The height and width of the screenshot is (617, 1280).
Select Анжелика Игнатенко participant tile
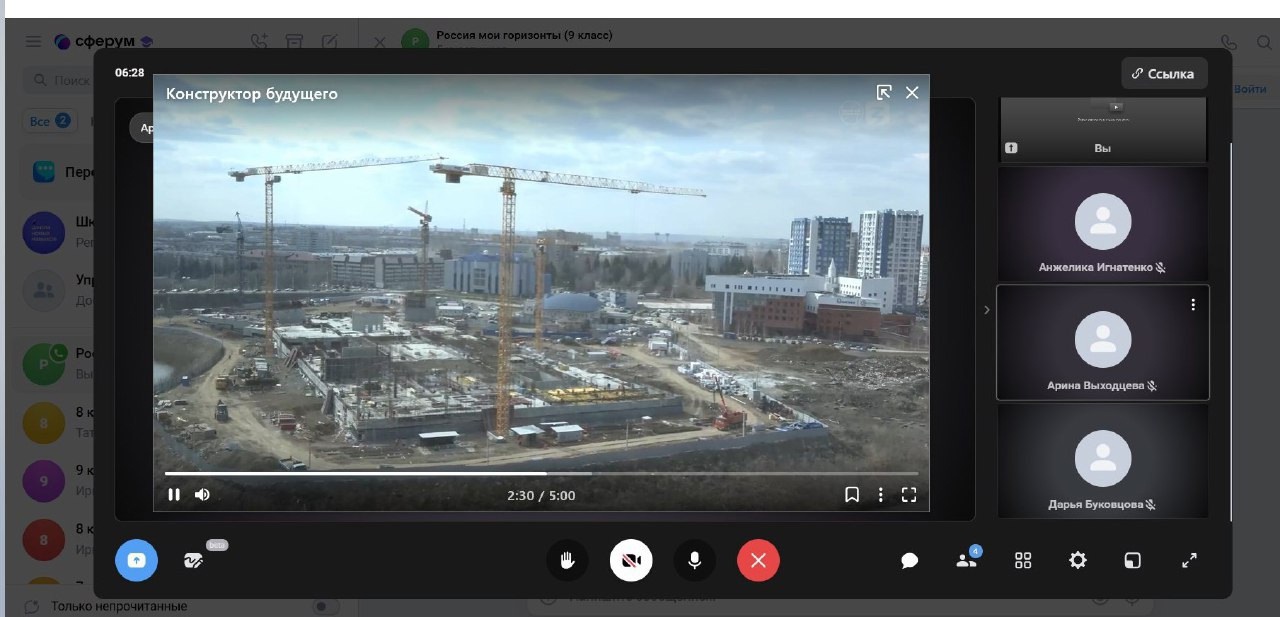1102,224
